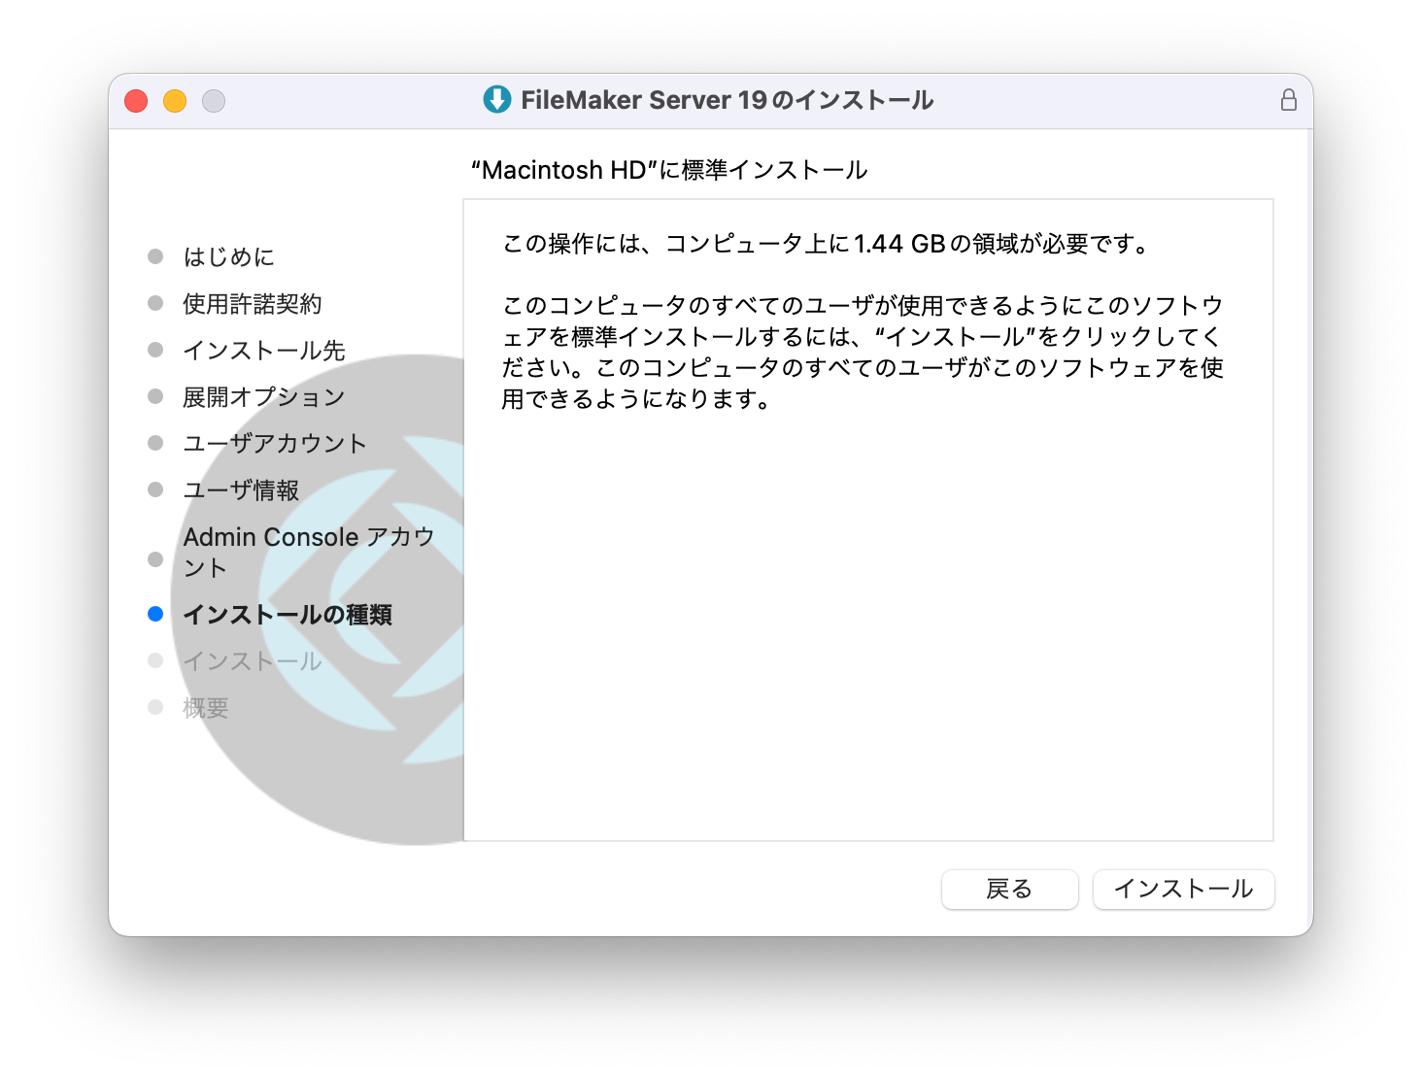This screenshot has width=1422, height=1080.
Task: Minimize the installer with the yellow button
Action: tap(175, 101)
